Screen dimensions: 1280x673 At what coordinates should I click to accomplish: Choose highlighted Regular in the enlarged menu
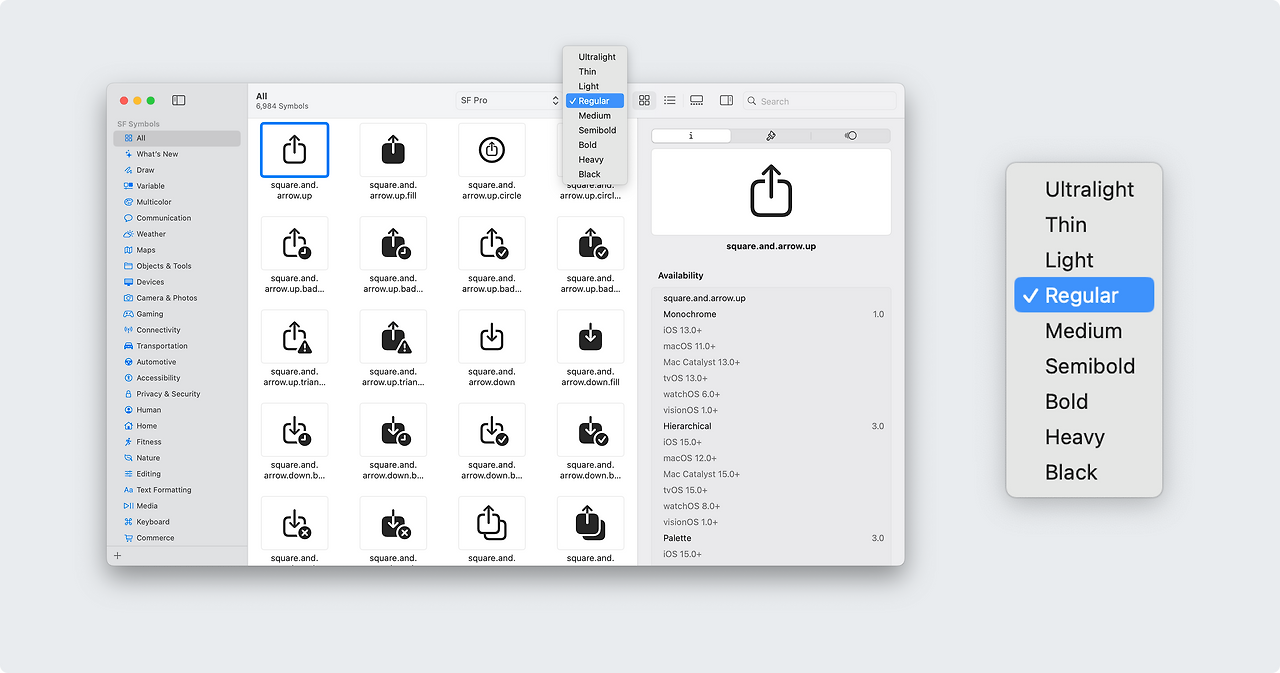point(1084,295)
